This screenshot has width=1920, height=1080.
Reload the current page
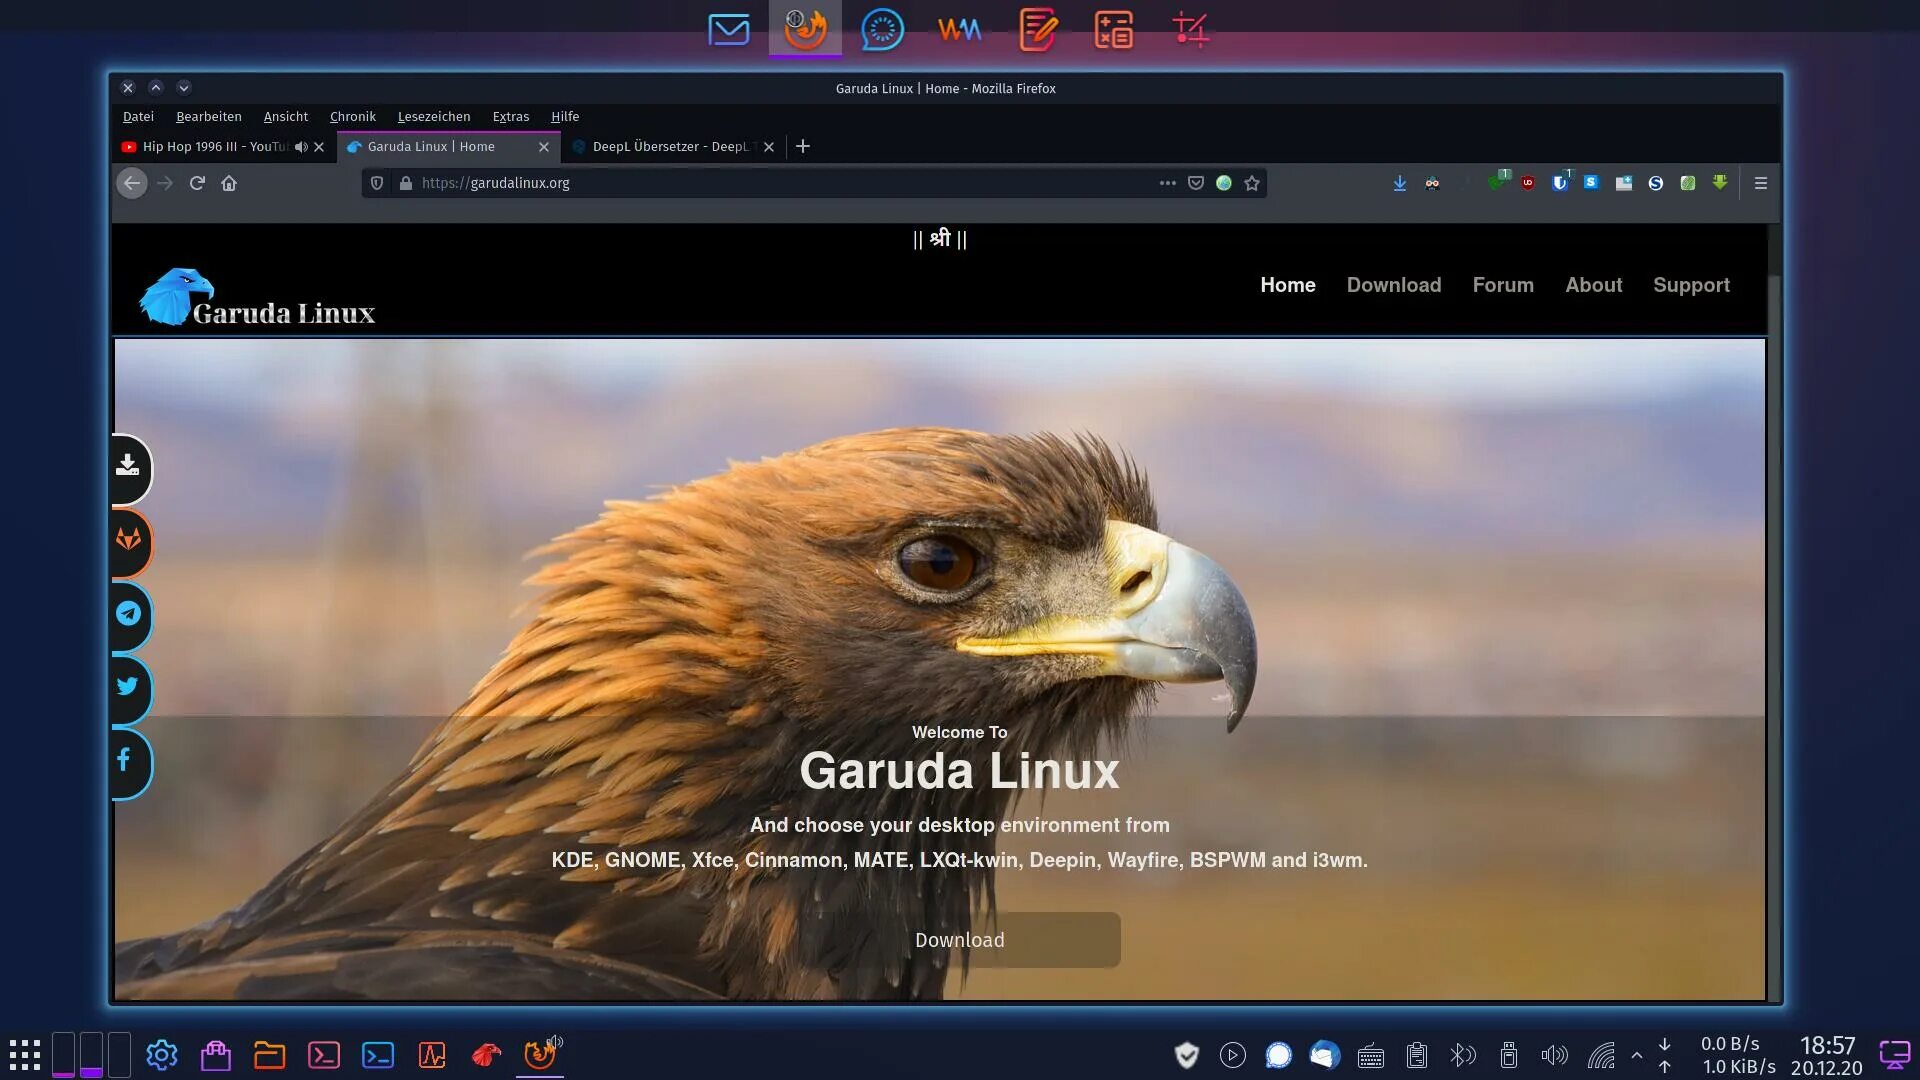pyautogui.click(x=197, y=183)
